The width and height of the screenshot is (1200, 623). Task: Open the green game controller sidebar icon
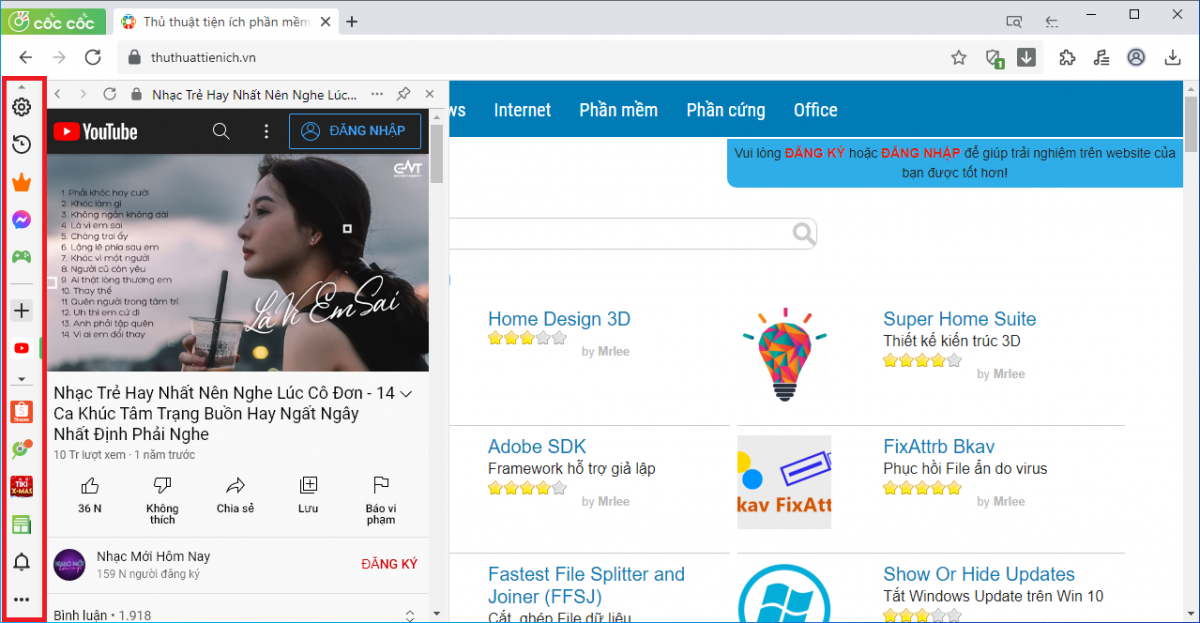21,257
